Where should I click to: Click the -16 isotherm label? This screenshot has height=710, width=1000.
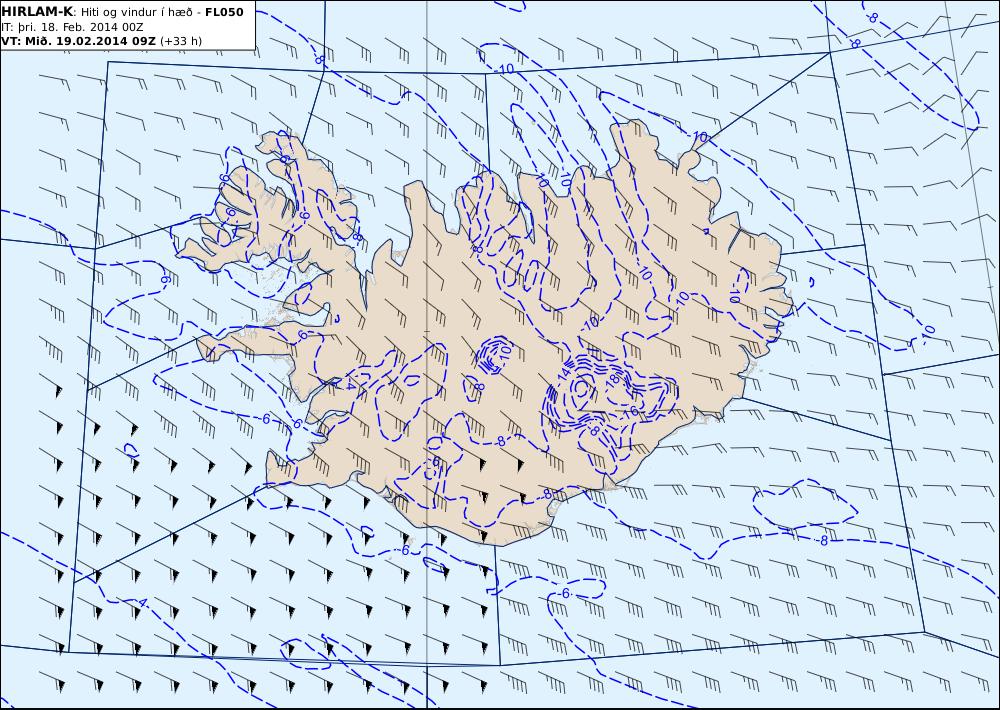pos(630,412)
